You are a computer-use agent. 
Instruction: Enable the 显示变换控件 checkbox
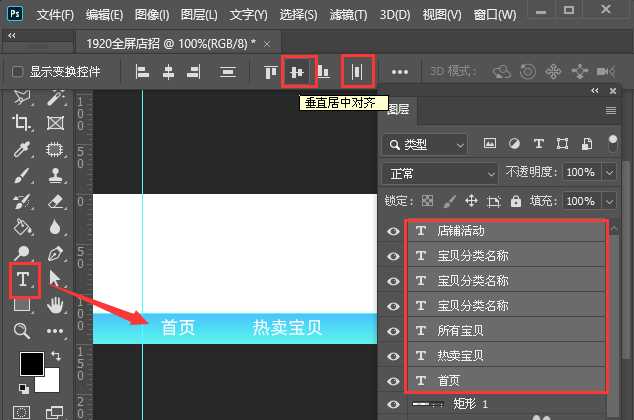pos(17,72)
